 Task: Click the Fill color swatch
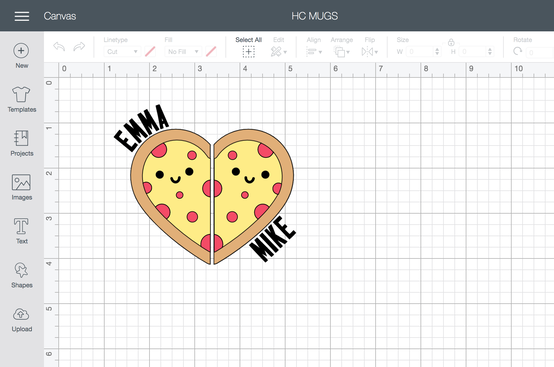[x=211, y=52]
